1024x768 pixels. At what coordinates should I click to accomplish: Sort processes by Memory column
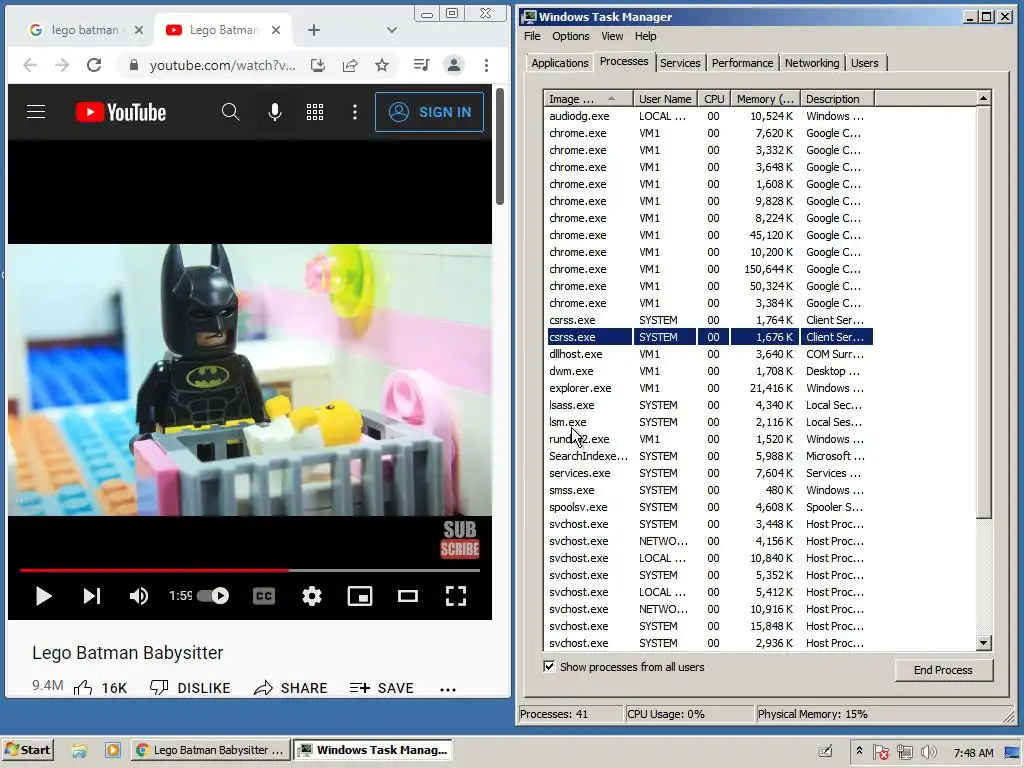point(765,99)
